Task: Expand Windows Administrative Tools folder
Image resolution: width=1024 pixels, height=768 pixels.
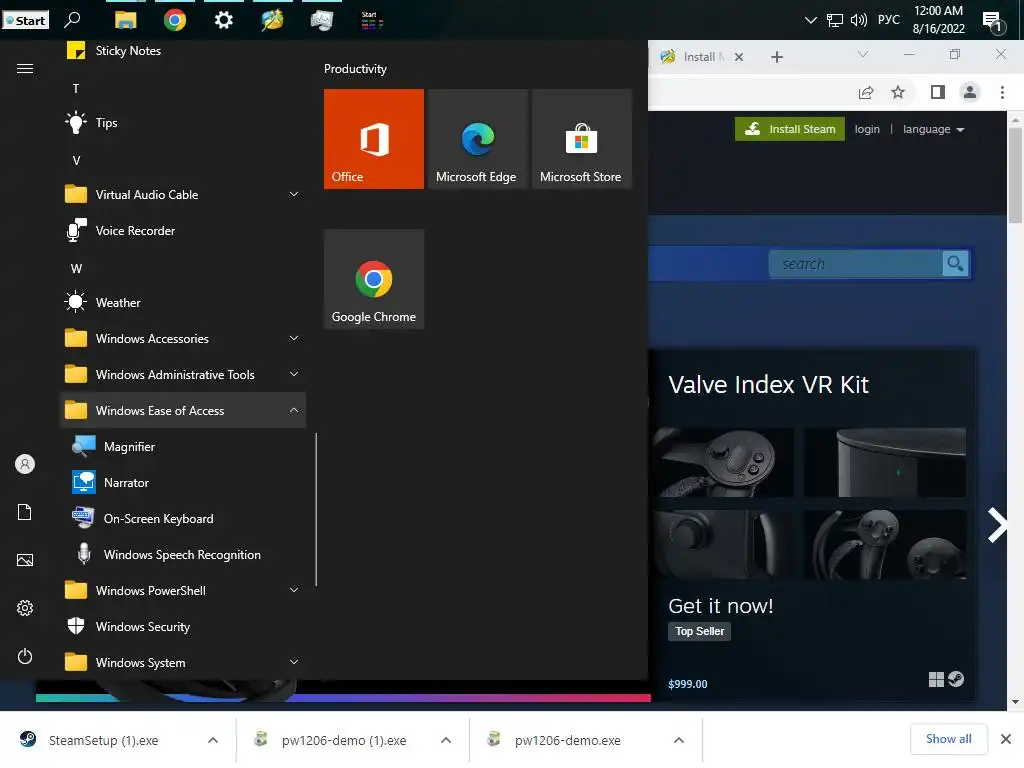Action: tap(294, 374)
